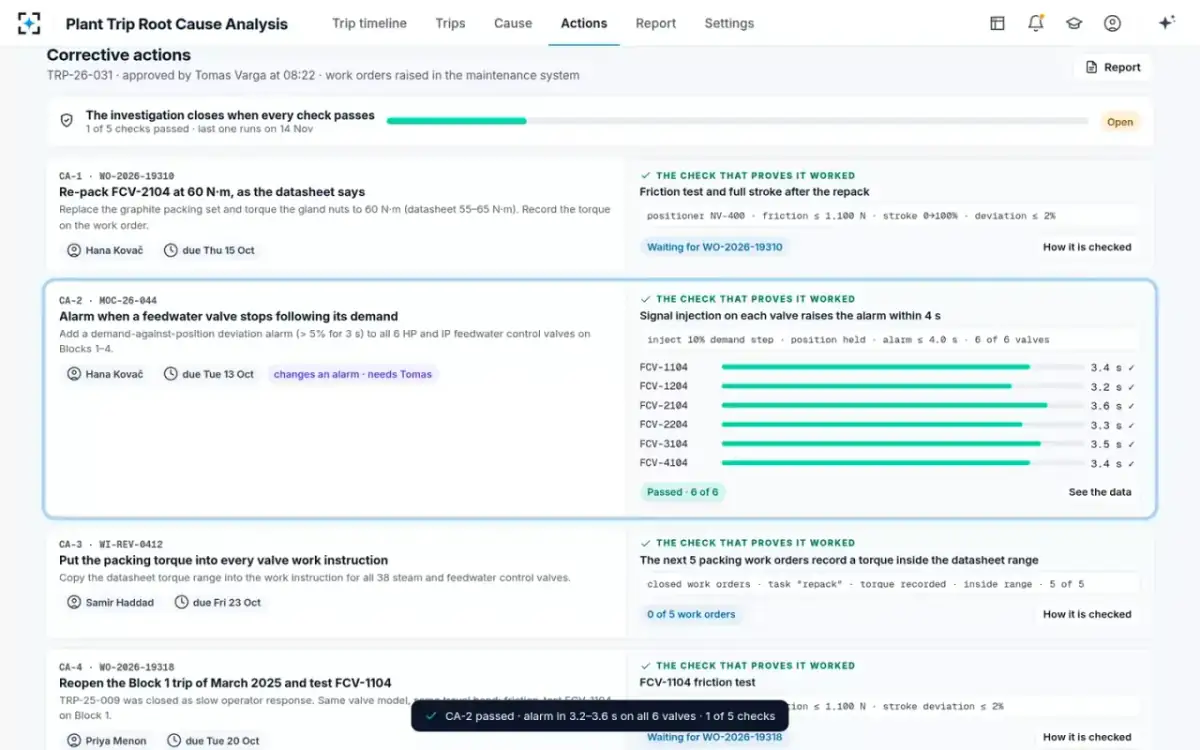Click How it is checked for CA-4
The height and width of the screenshot is (750, 1200).
pyautogui.click(x=1087, y=737)
